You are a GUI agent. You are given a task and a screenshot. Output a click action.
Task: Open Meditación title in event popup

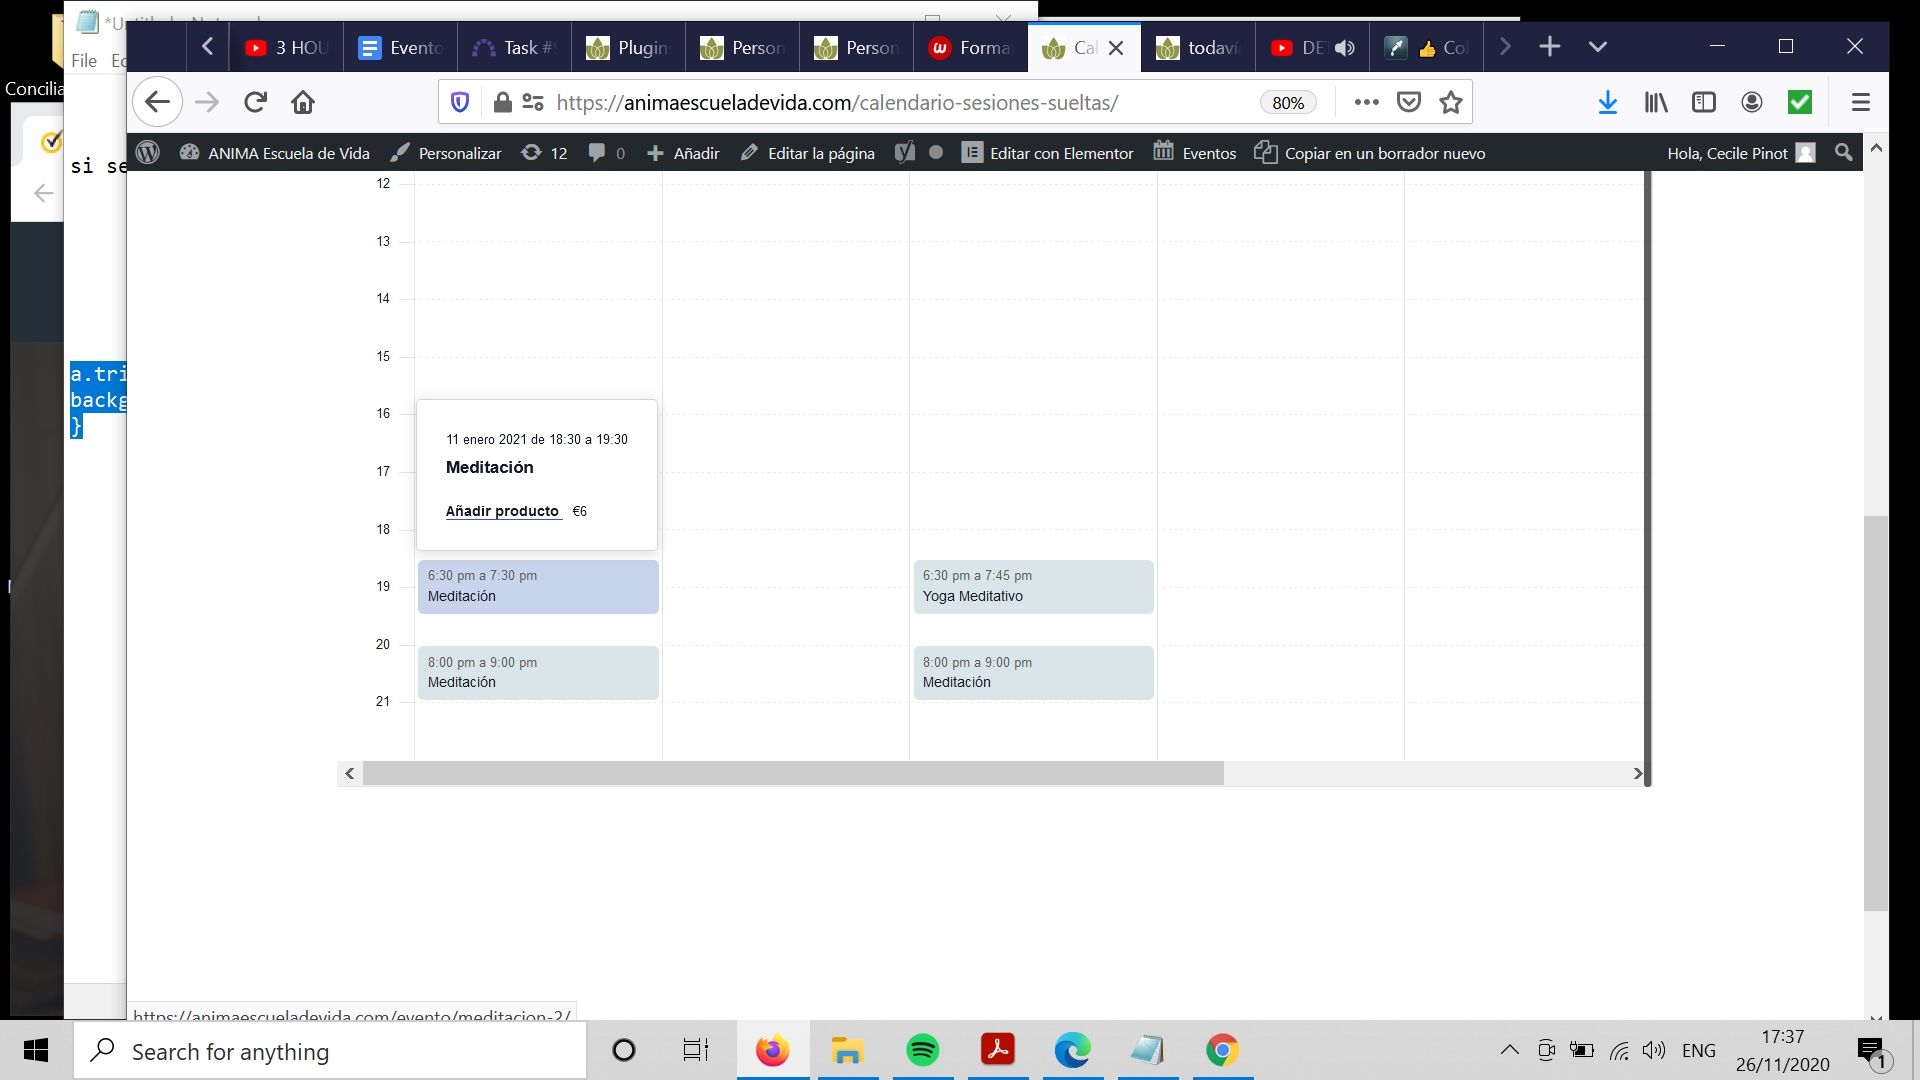(x=490, y=467)
